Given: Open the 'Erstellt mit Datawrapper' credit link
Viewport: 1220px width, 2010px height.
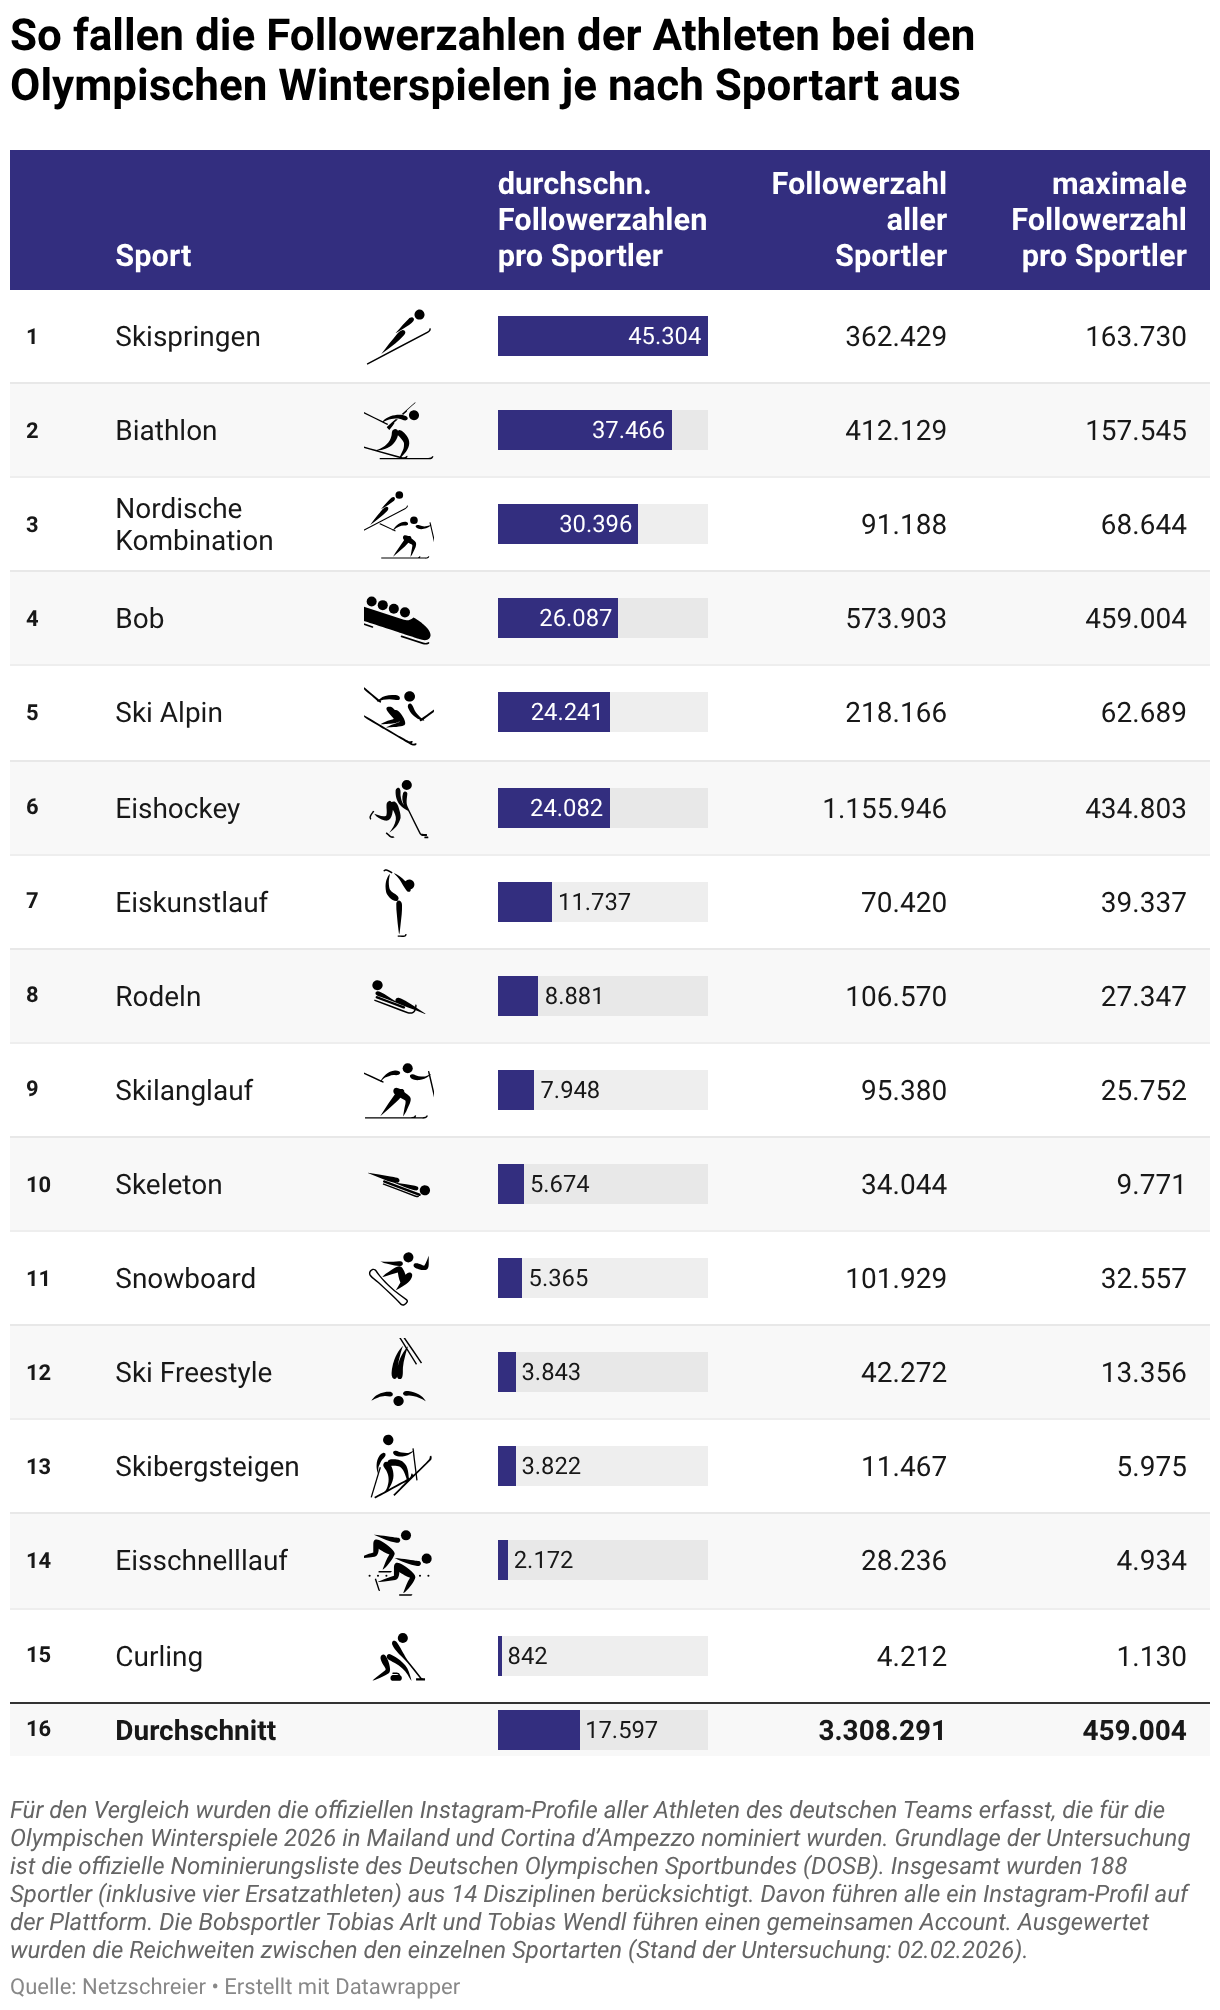Looking at the screenshot, I should point(342,1986).
